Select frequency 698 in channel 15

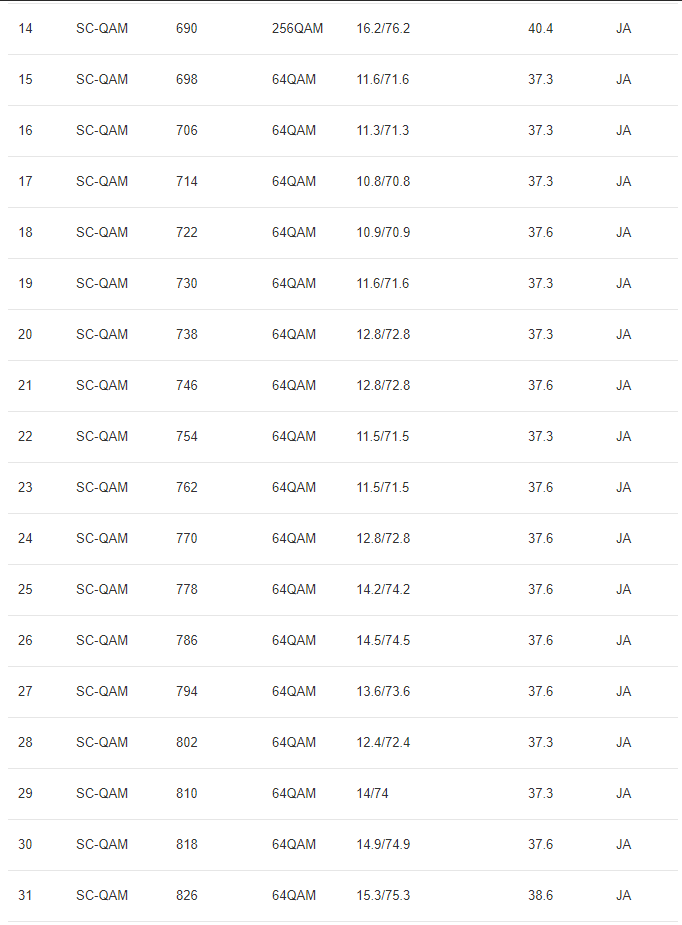coord(186,79)
